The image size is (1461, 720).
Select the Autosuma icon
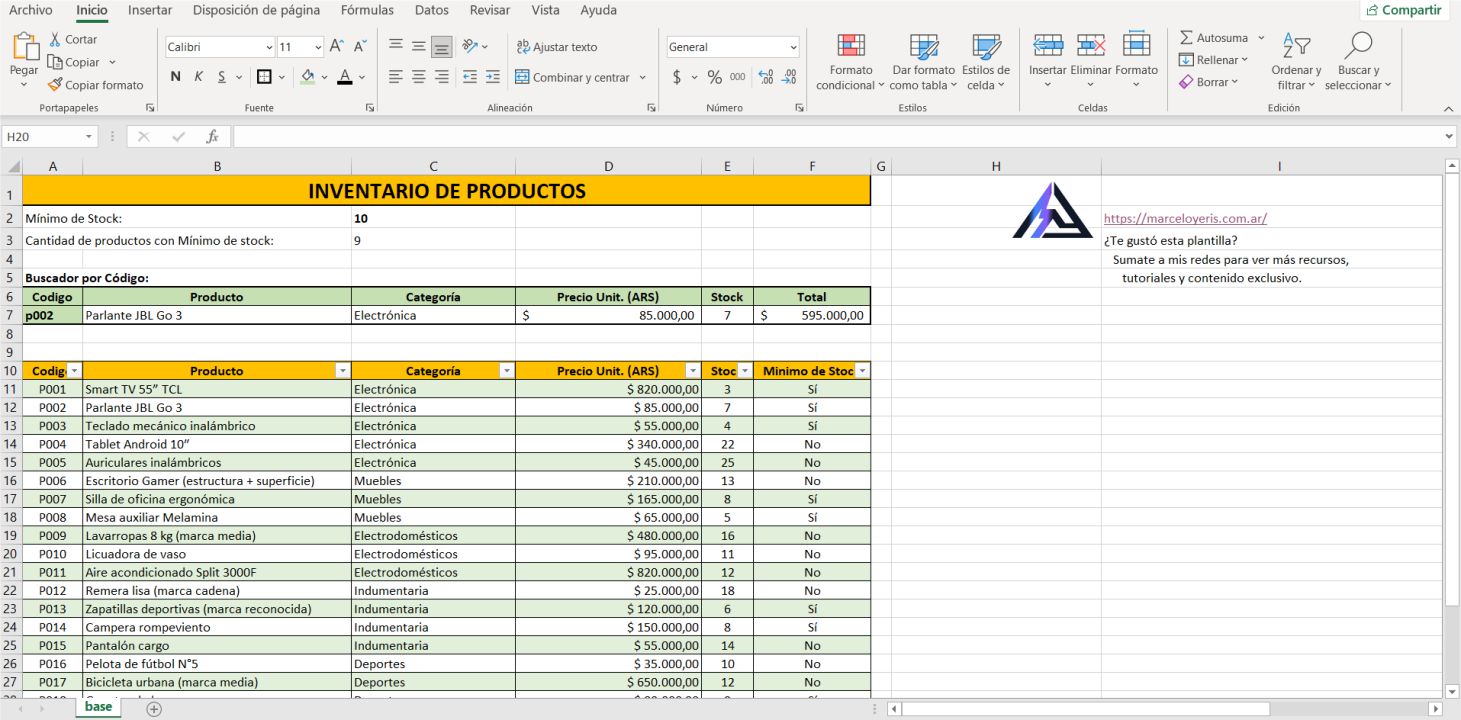(1214, 38)
